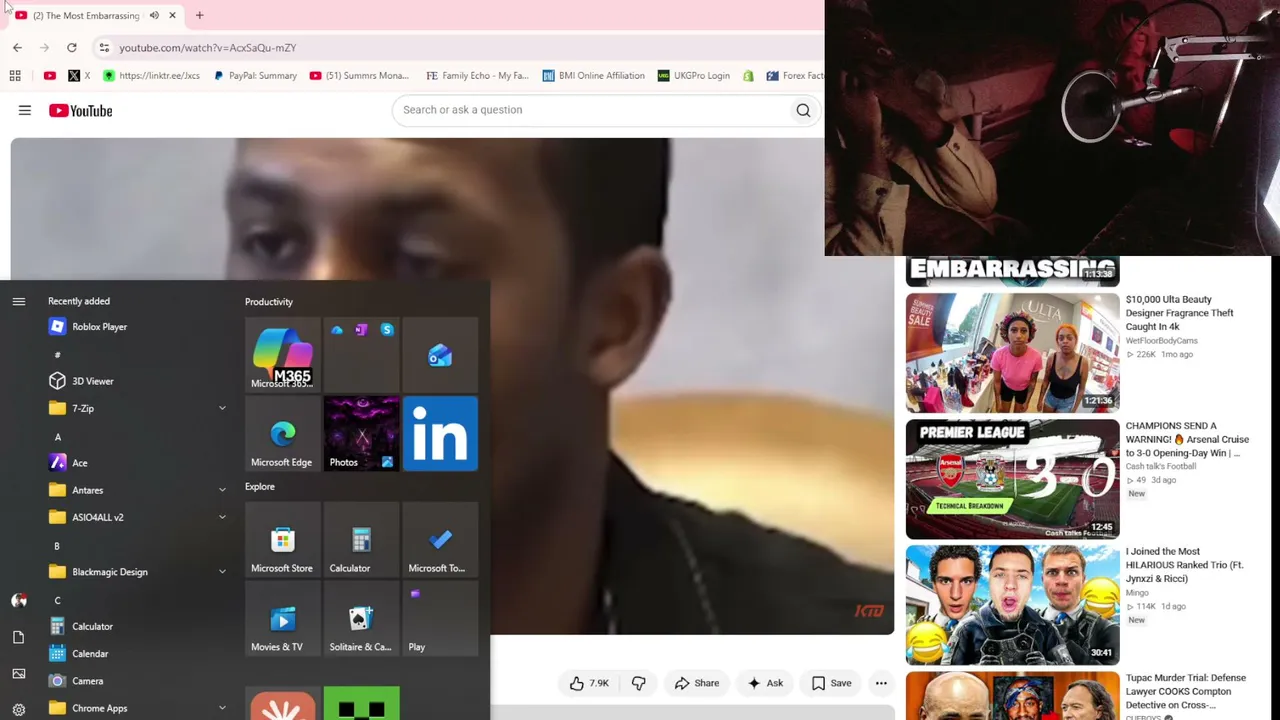Open the Photos tile
The image size is (1280, 720).
point(361,434)
